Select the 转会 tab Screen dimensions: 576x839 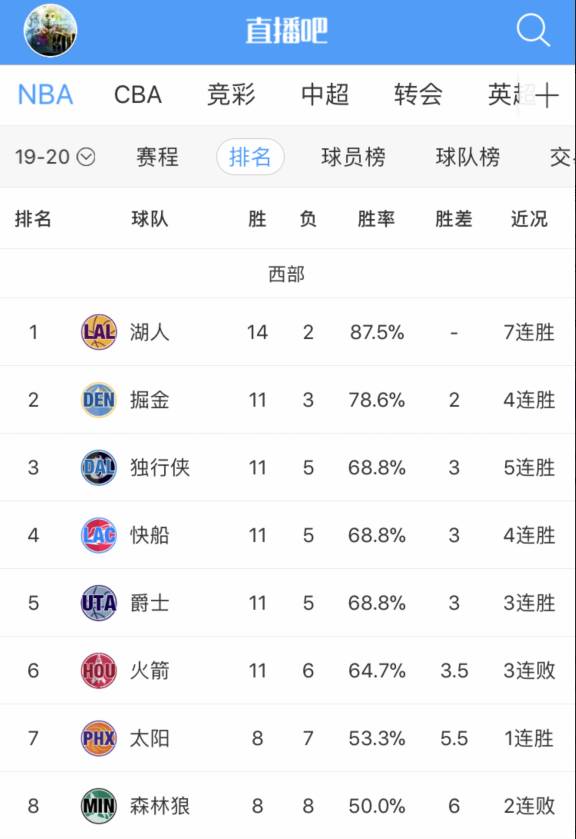(x=418, y=95)
